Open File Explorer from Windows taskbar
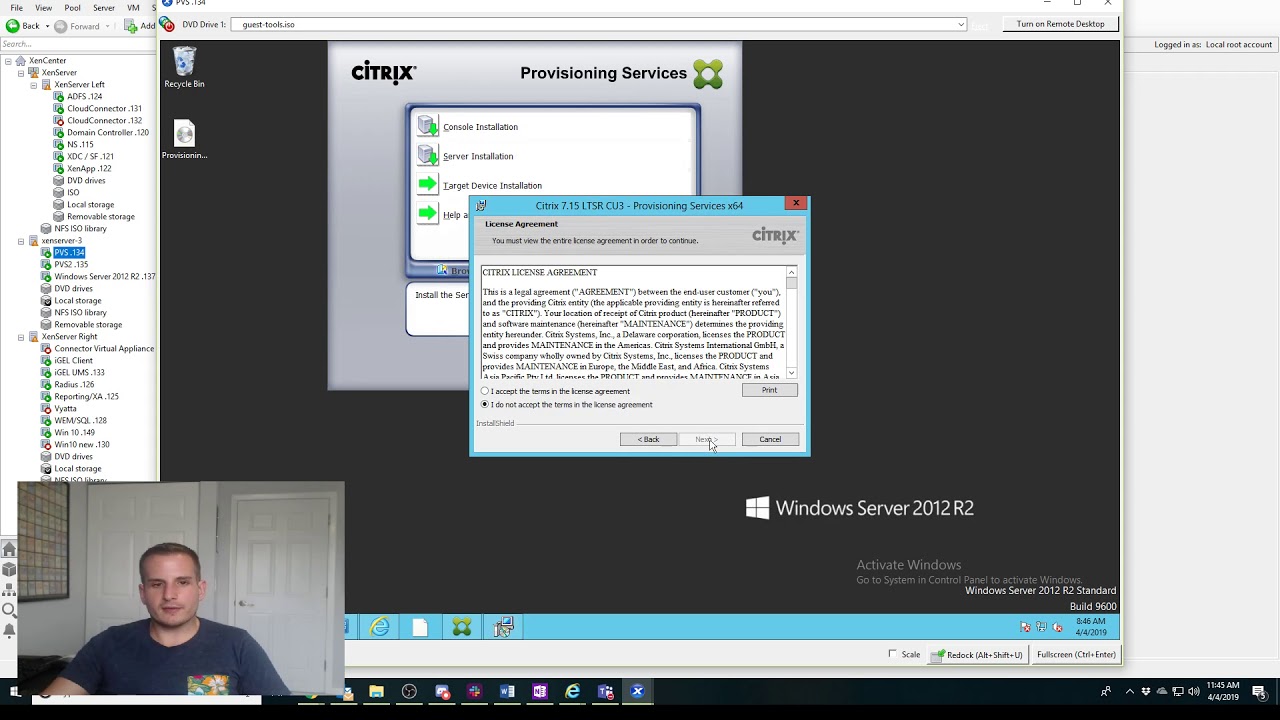Image resolution: width=1280 pixels, height=720 pixels. (376, 691)
